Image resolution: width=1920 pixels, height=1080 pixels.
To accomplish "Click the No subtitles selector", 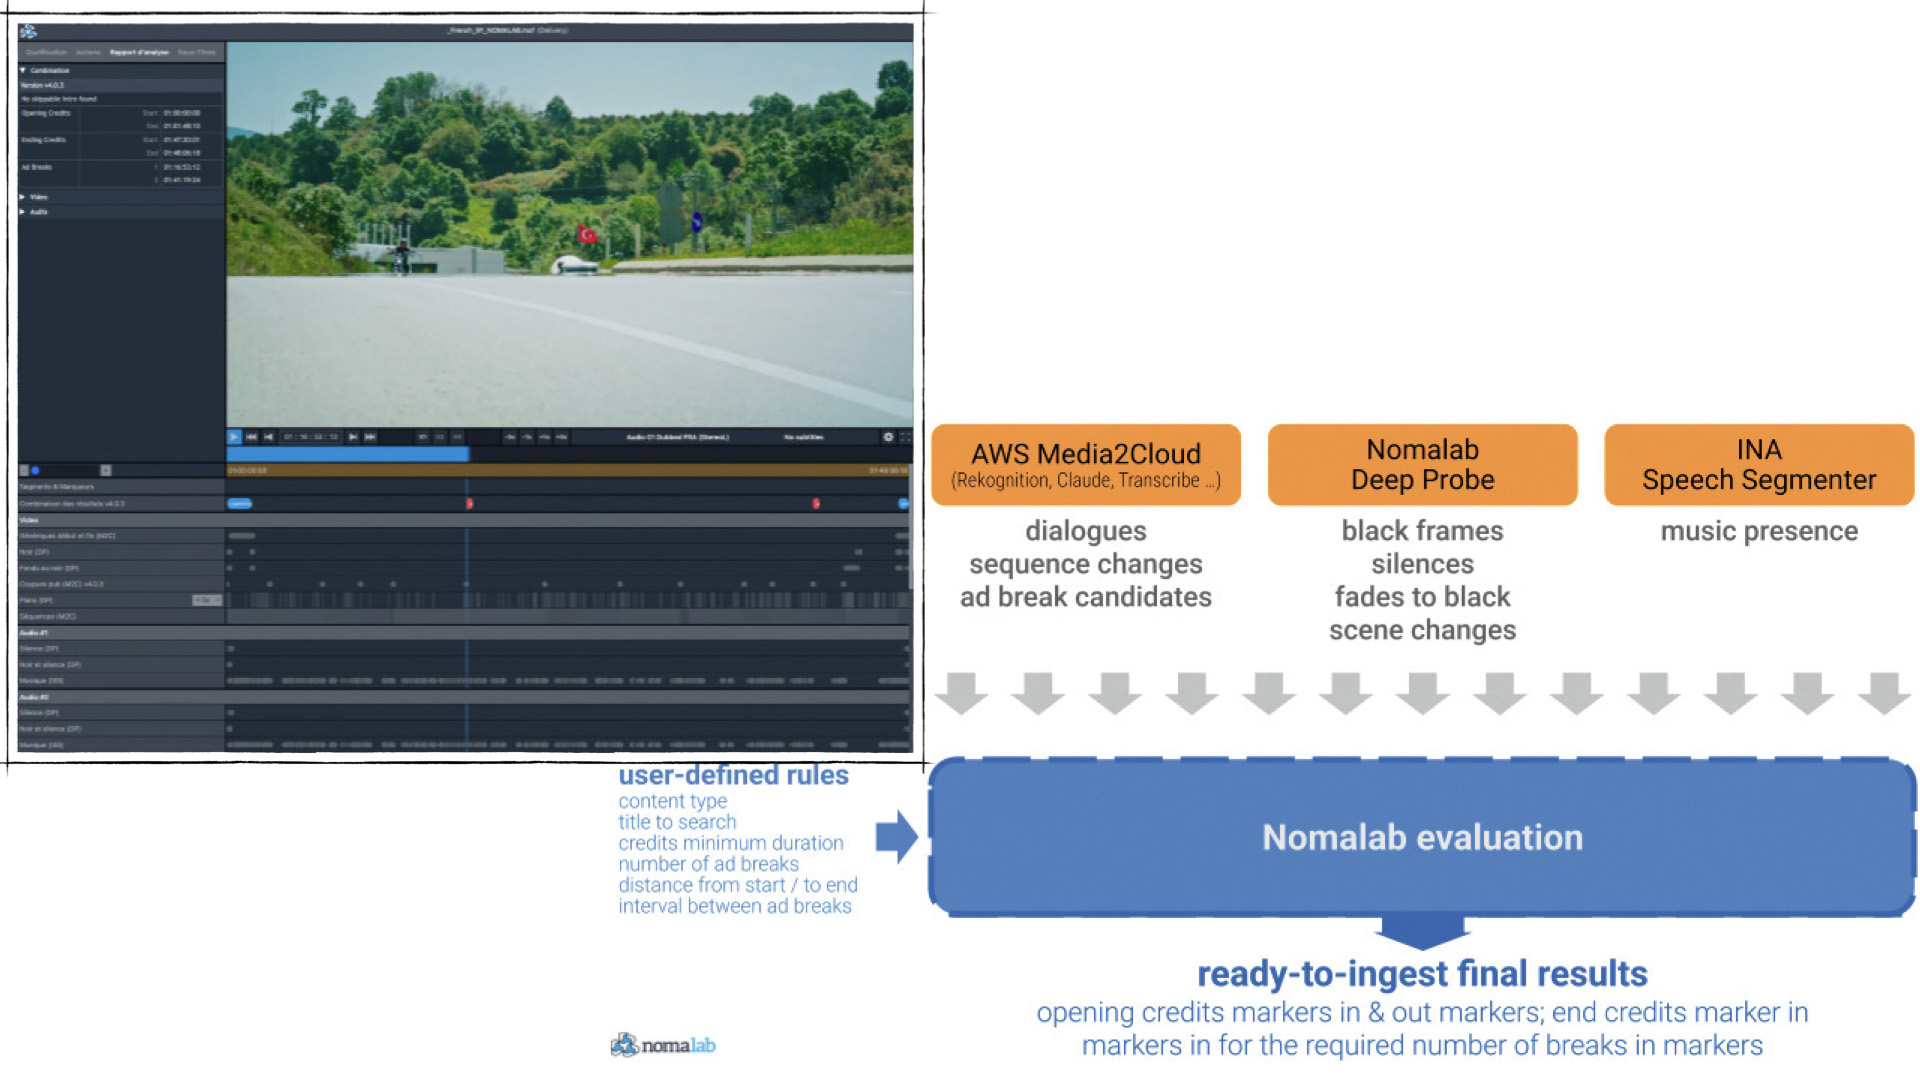I will [803, 437].
